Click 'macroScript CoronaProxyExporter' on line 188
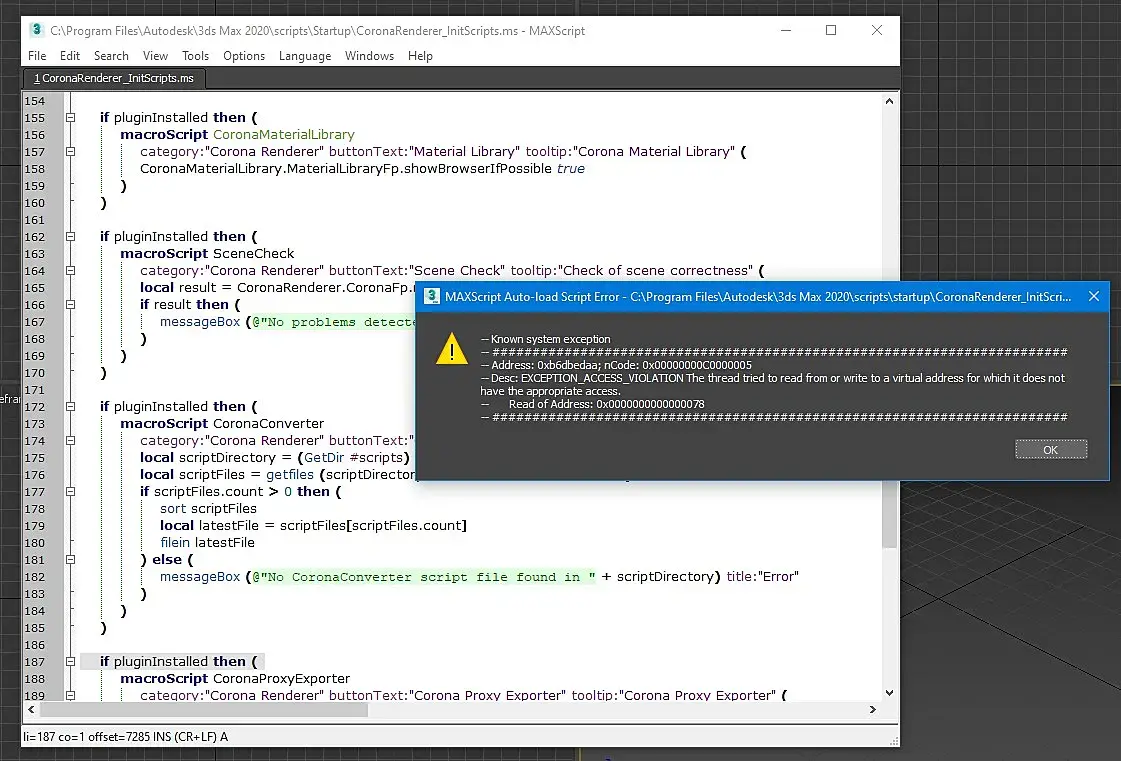Image resolution: width=1121 pixels, height=761 pixels. tap(235, 679)
